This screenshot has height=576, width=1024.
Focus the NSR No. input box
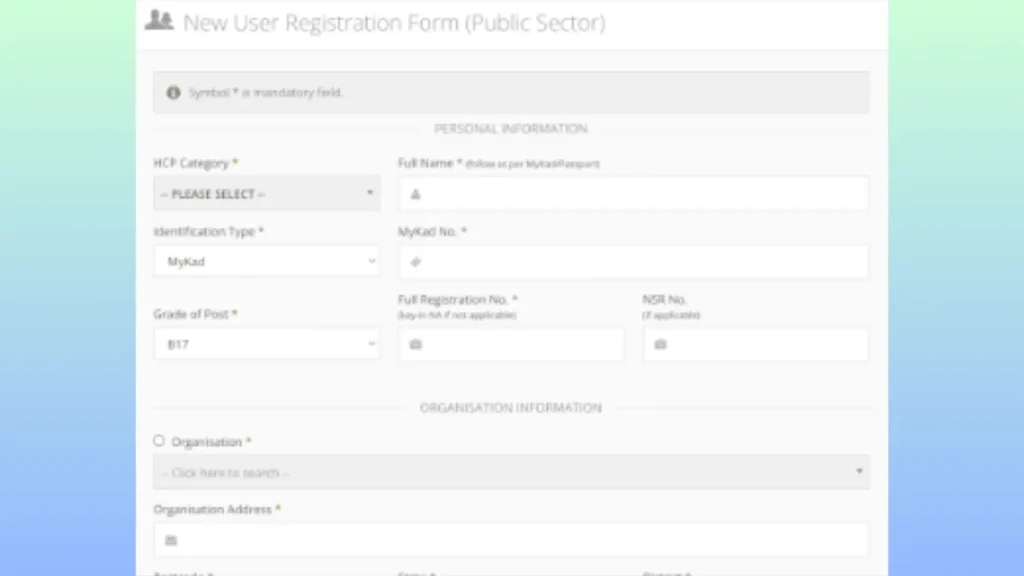pos(765,344)
